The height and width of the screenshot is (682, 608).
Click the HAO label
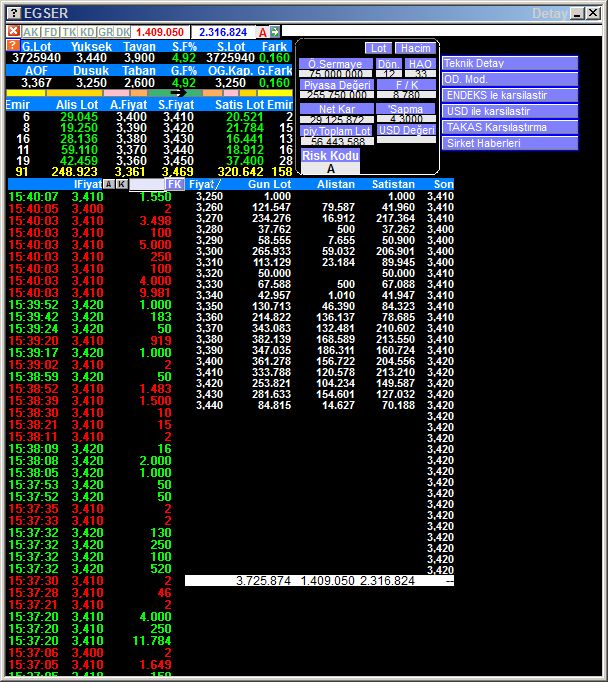pyautogui.click(x=420, y=64)
